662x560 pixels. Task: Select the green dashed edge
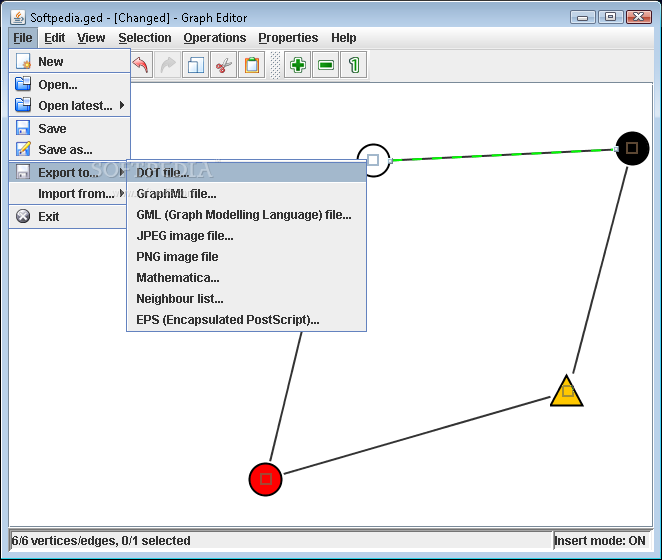click(x=502, y=155)
